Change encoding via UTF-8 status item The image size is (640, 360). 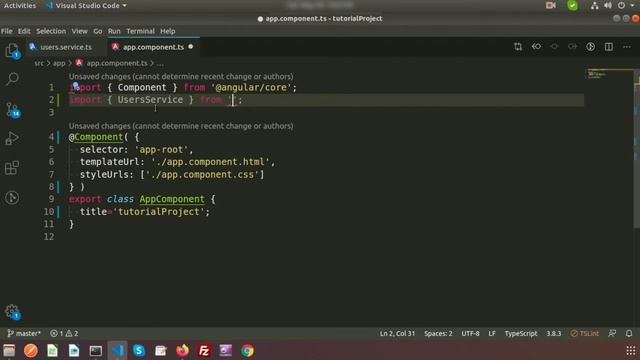point(470,333)
